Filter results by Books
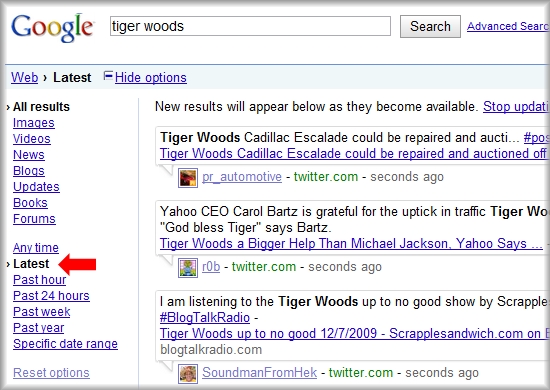The height and width of the screenshot is (390, 550). [x=30, y=203]
